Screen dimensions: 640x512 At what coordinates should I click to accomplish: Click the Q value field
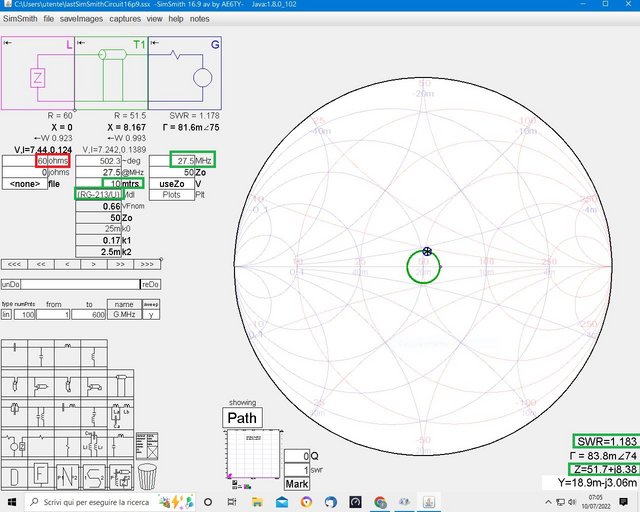(x=297, y=456)
